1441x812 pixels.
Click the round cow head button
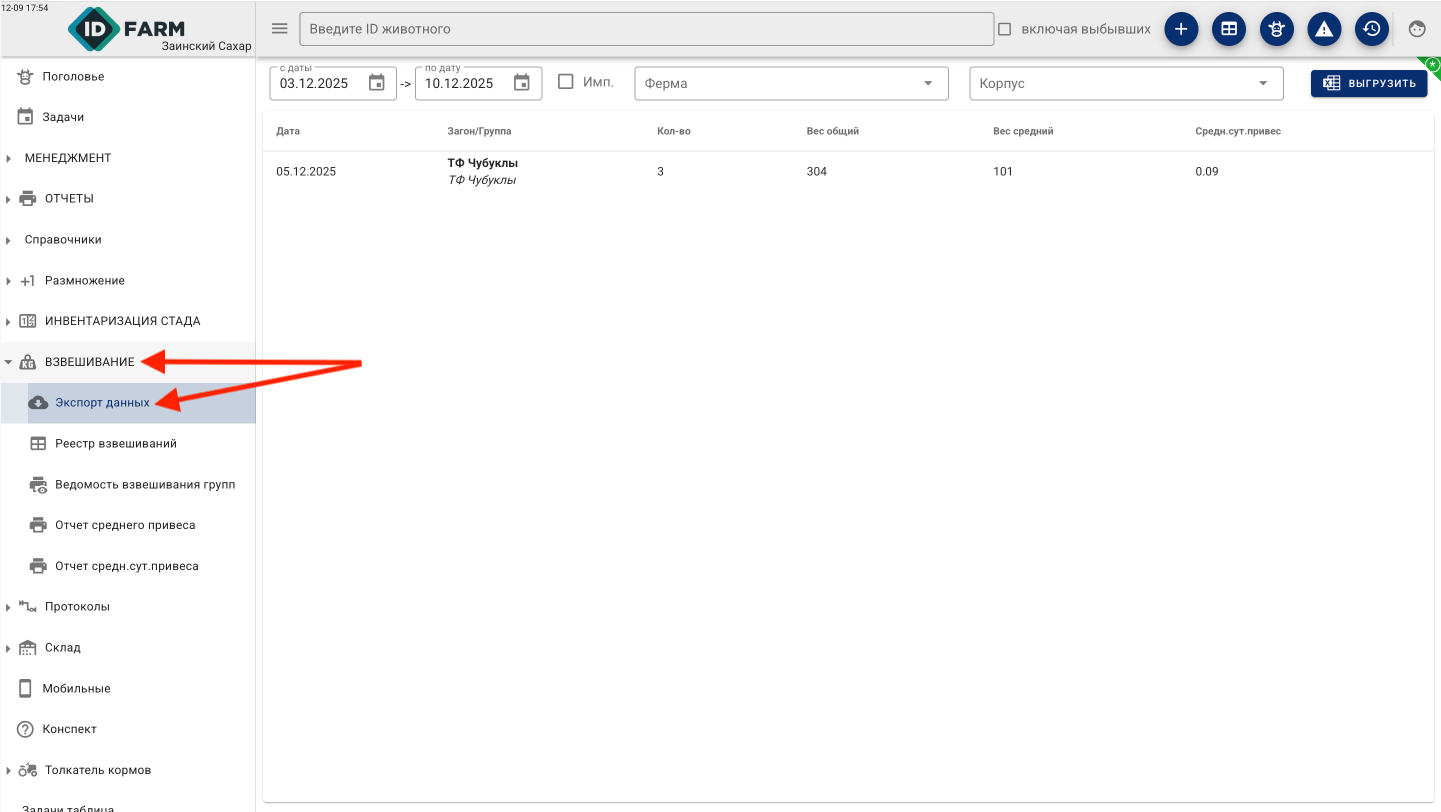tap(1276, 29)
